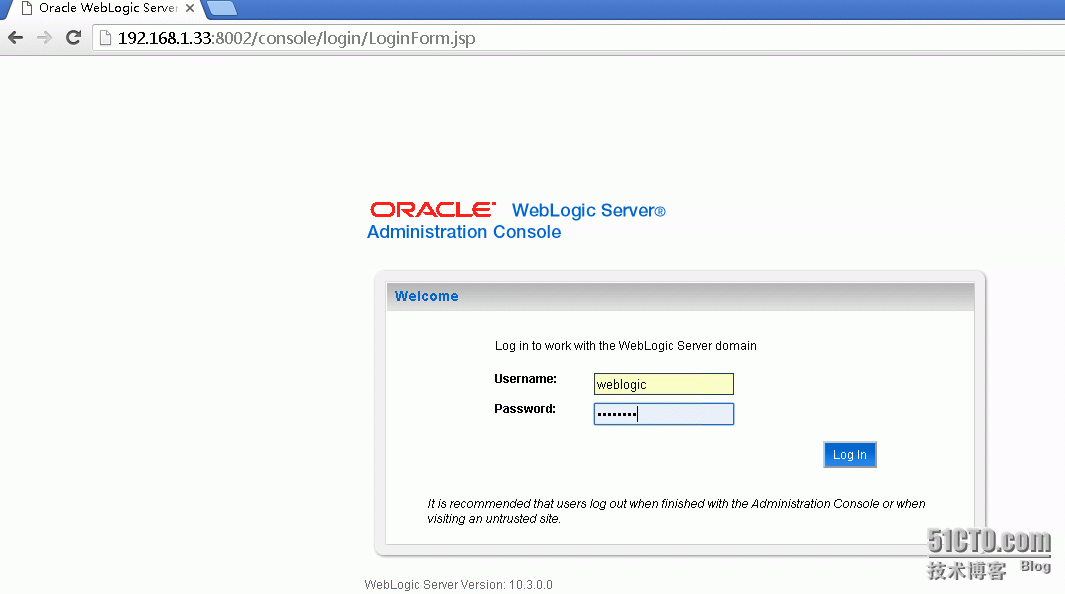Click the Welcome panel heading text
Screen dimensions: 1065x594
(x=427, y=296)
